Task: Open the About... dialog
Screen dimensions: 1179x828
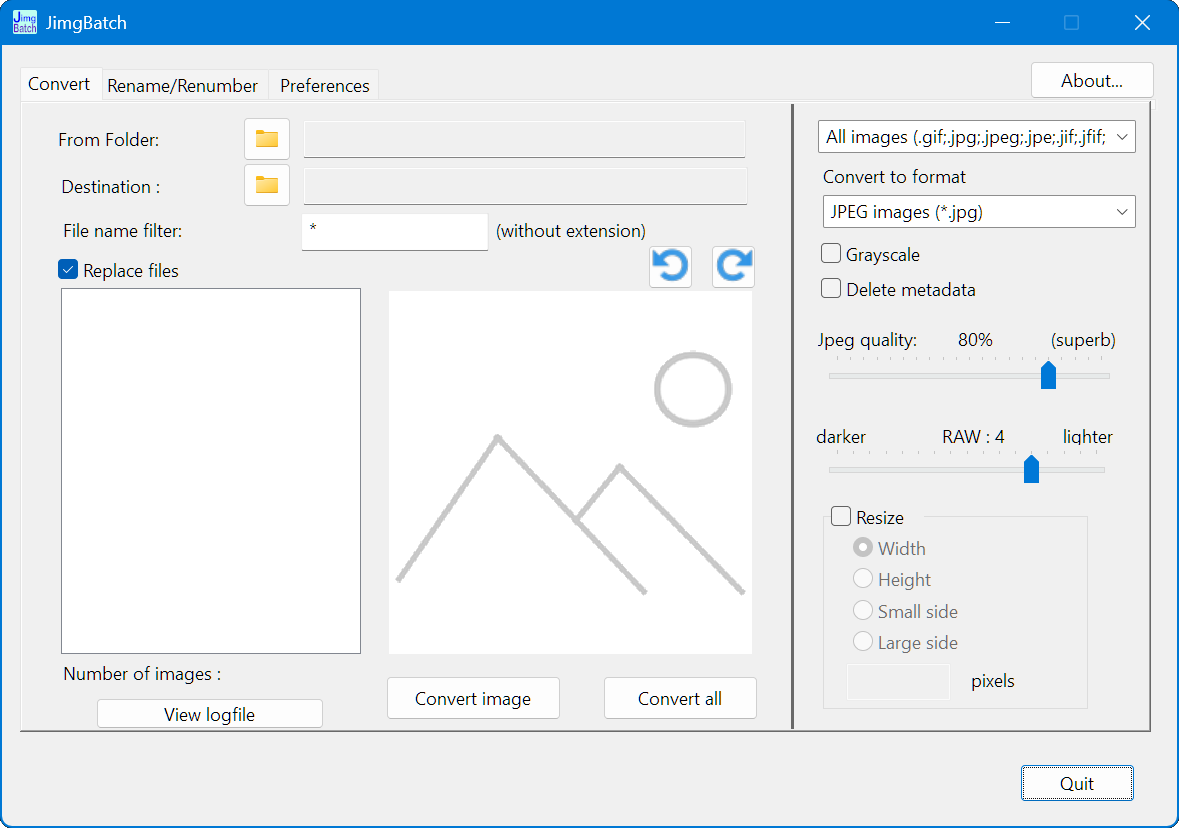Action: tap(1091, 81)
